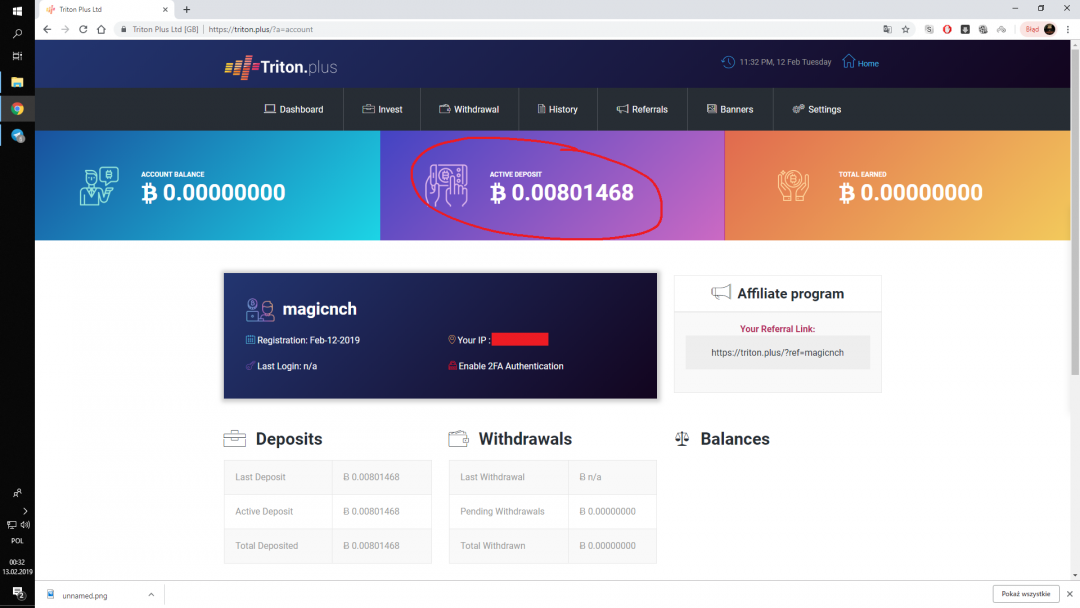
Task: Show hidden system tray icons
Action: (x=25, y=510)
